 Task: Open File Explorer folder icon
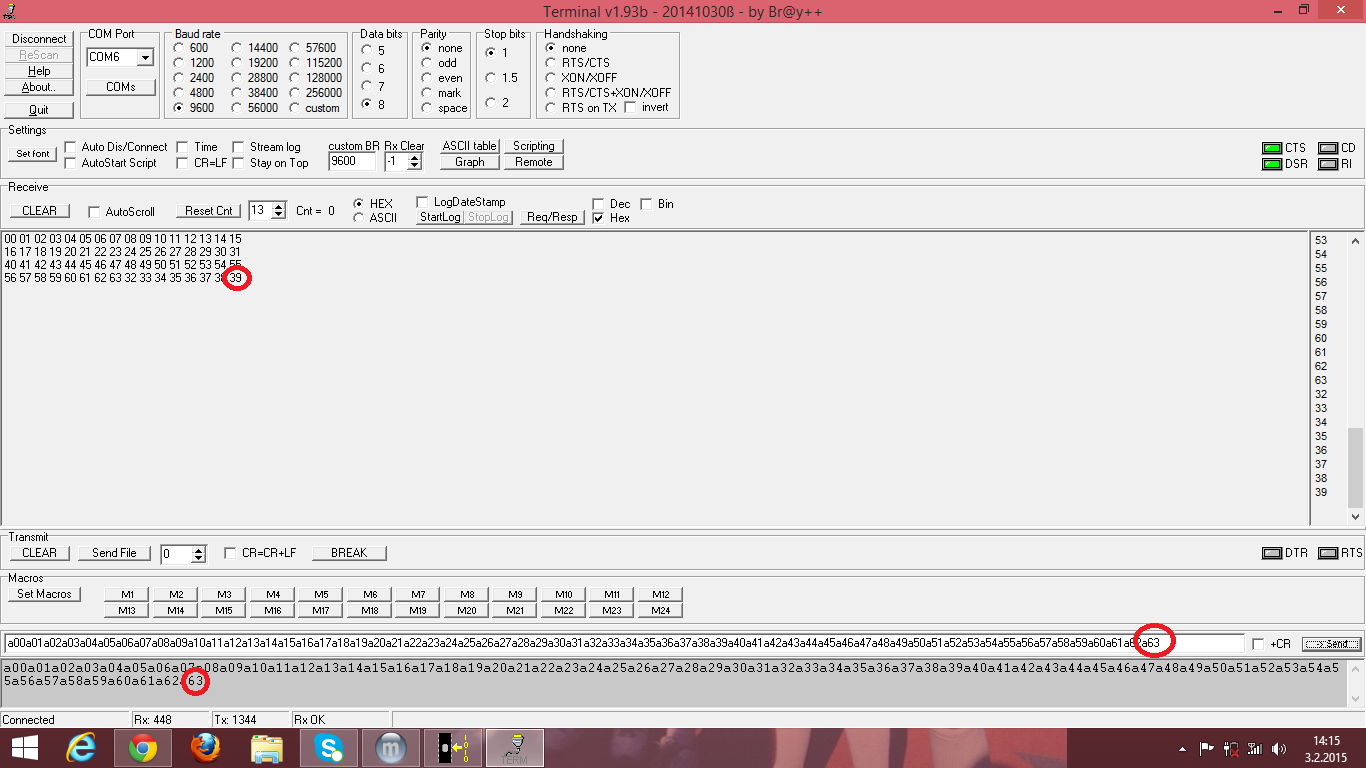coord(266,748)
